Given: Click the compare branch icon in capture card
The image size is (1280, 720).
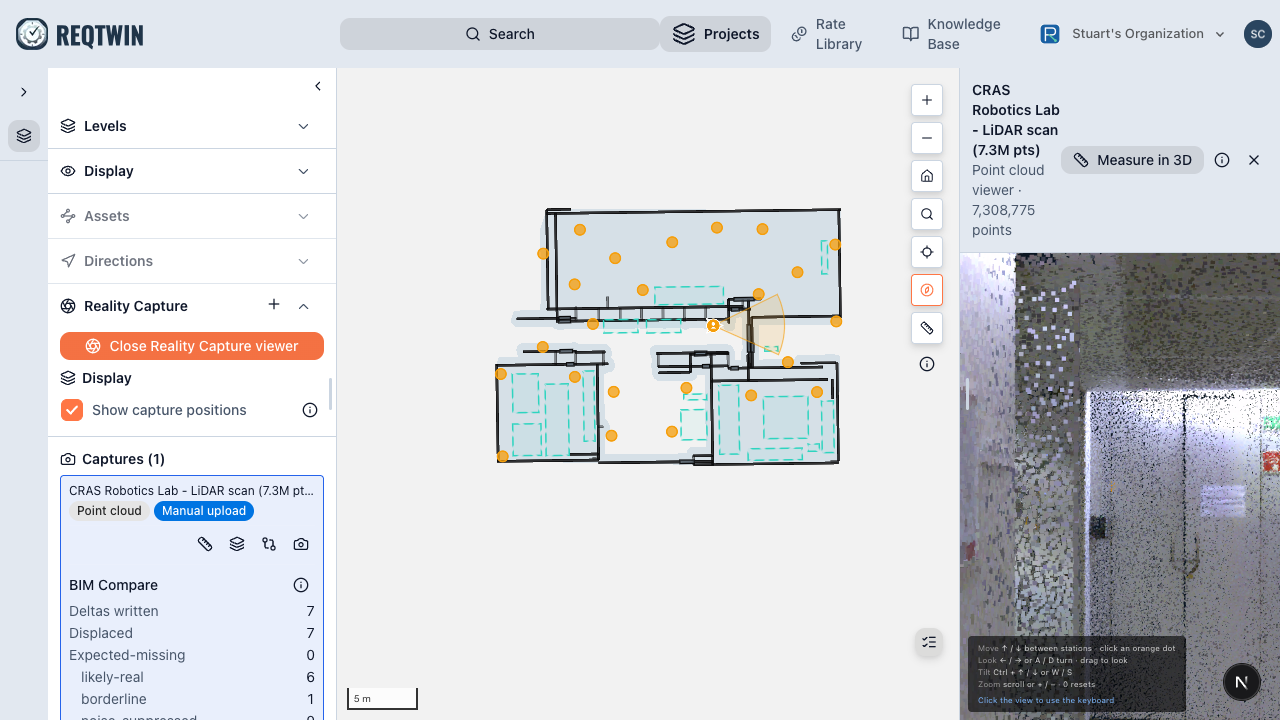Looking at the screenshot, I should (x=269, y=544).
